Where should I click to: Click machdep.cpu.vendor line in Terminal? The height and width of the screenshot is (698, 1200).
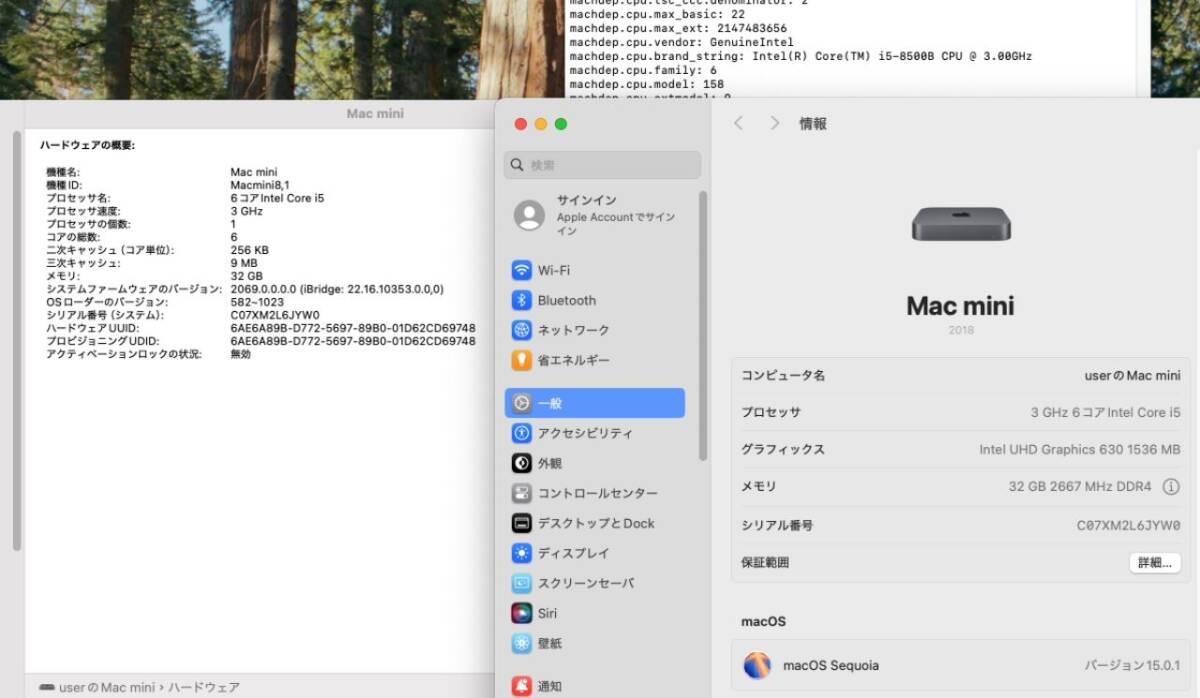[x=681, y=43]
